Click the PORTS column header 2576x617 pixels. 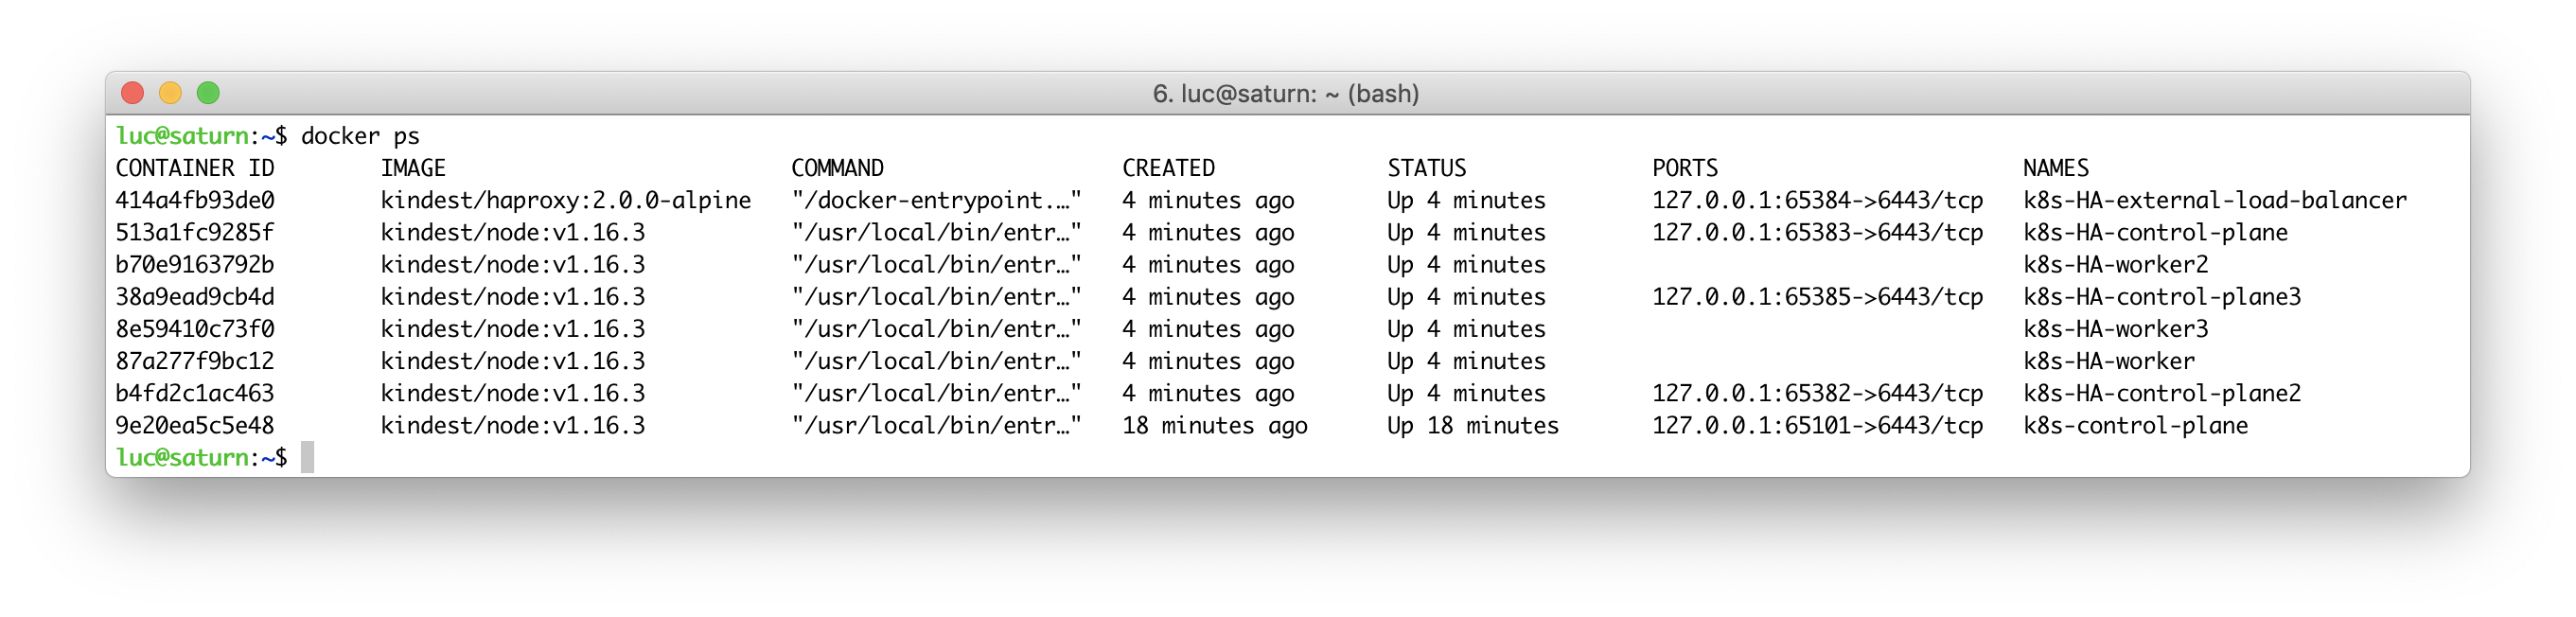click(1684, 168)
